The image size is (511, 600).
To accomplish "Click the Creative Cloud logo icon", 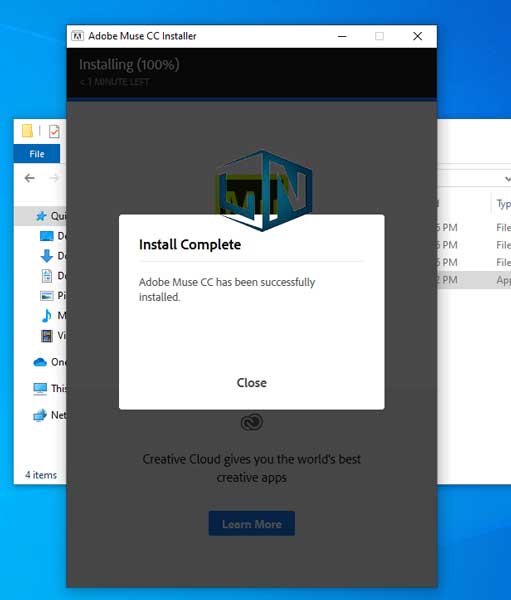I will pos(251,422).
